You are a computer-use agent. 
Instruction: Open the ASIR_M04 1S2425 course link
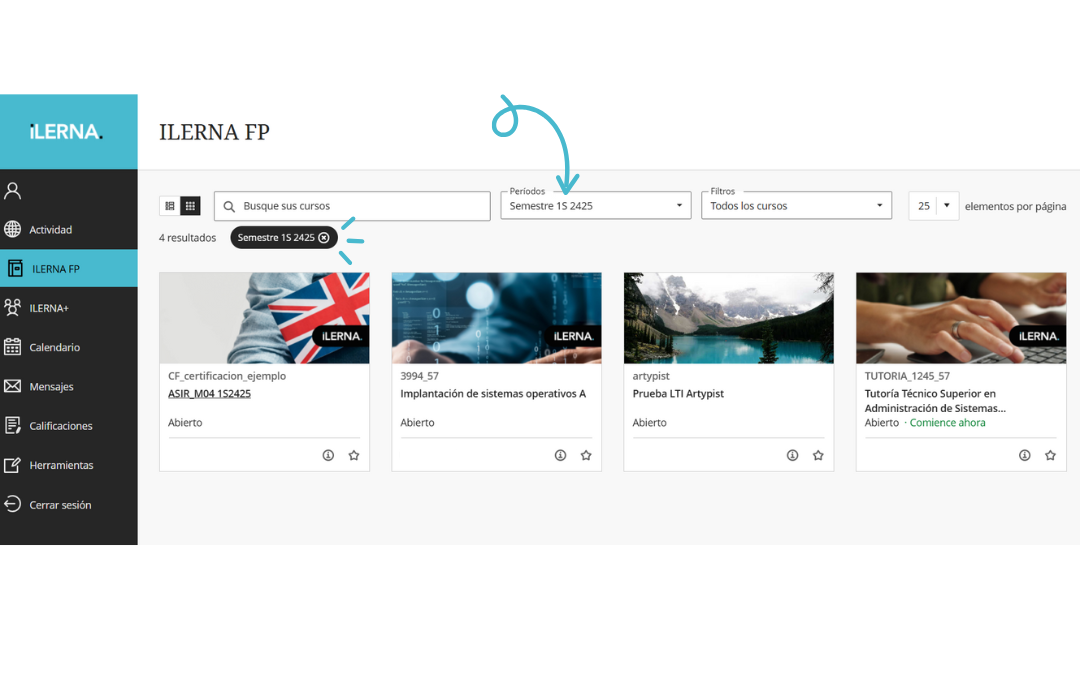pos(209,393)
